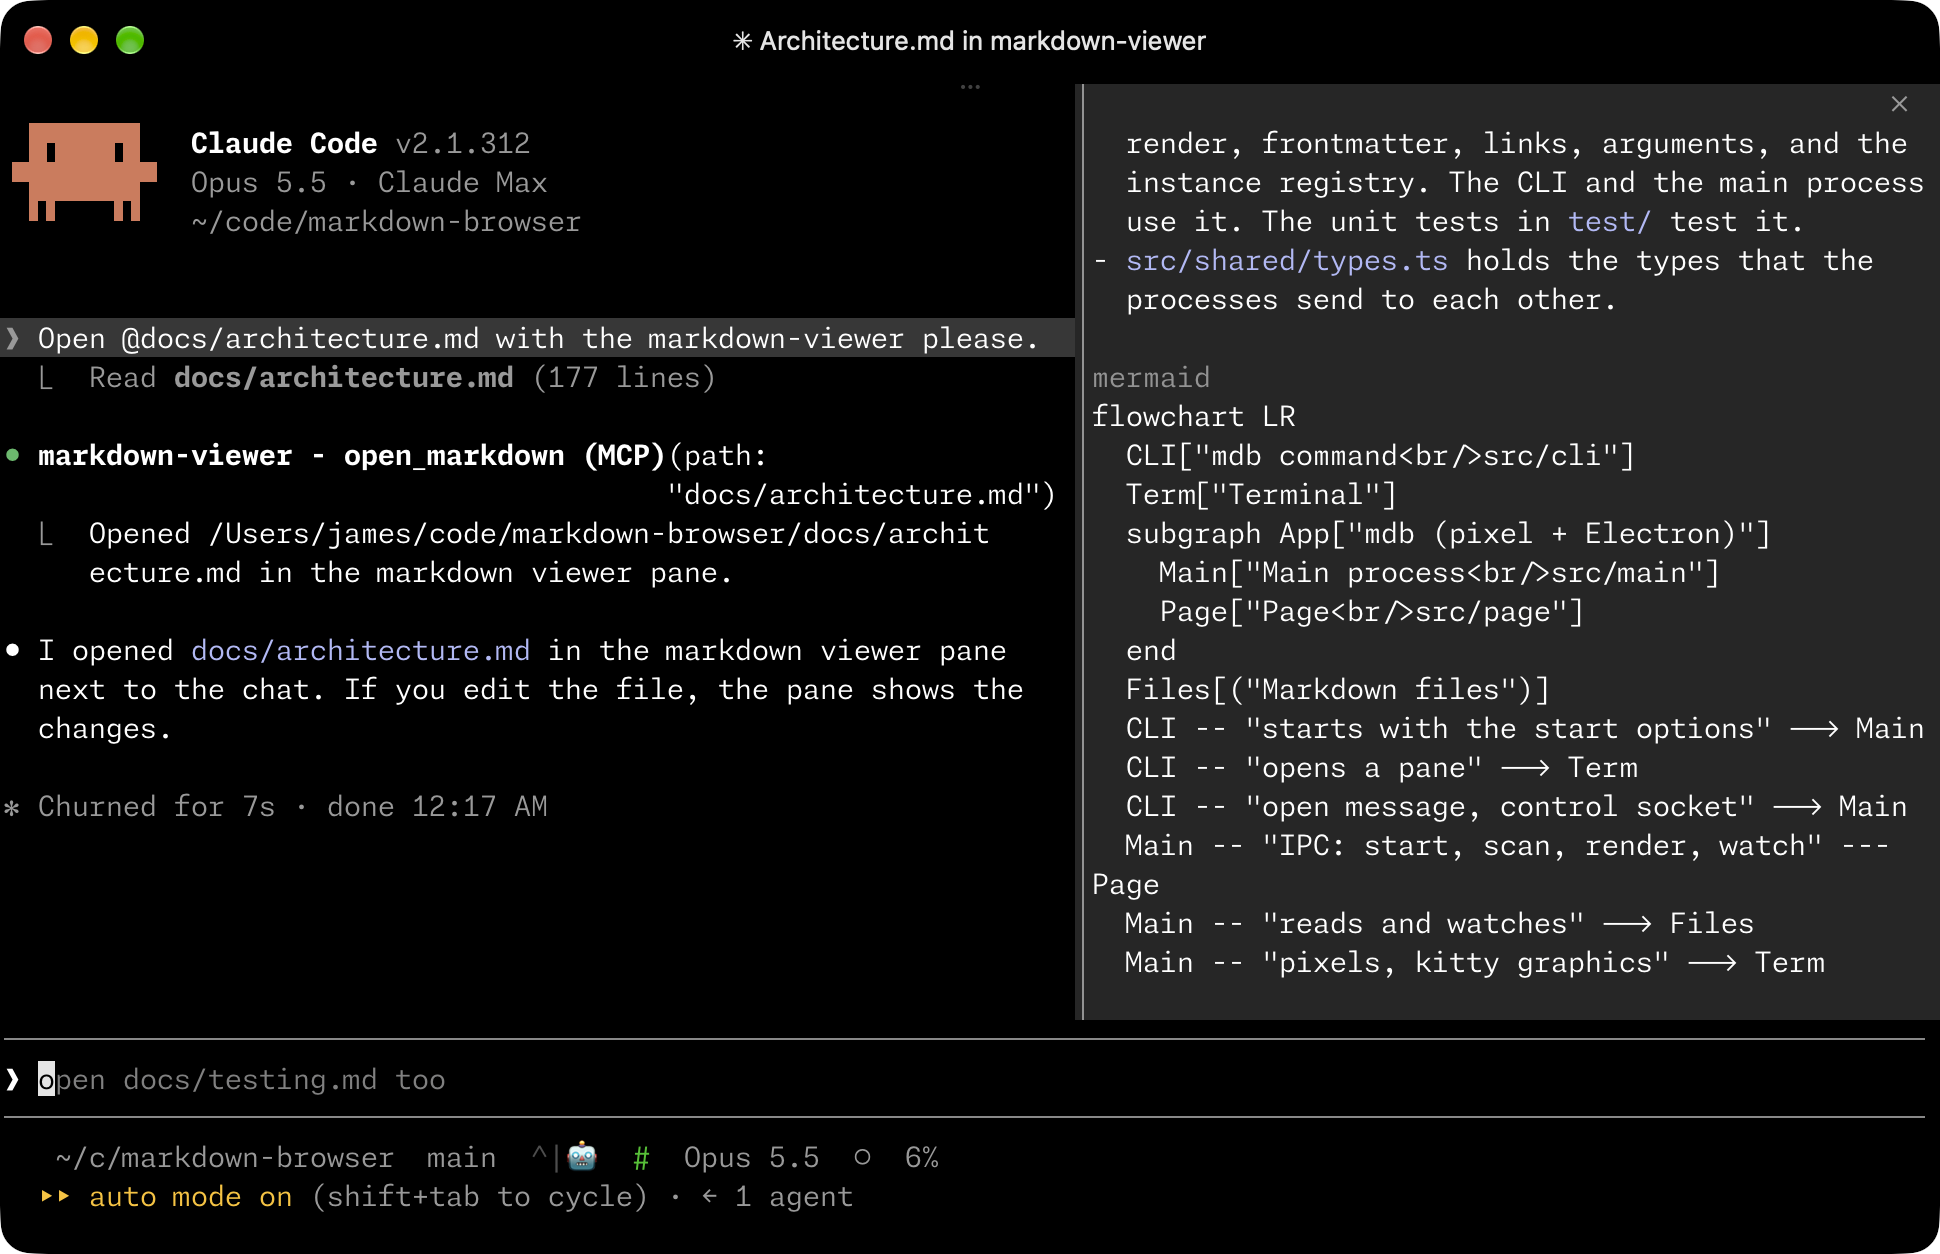This screenshot has width=1940, height=1254.
Task: Click 'Main -- "reads and watches"' line
Action: 1439,923
